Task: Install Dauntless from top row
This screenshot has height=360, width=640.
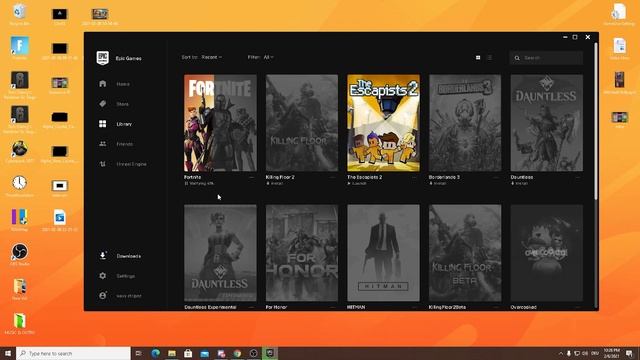Action: tap(520, 184)
